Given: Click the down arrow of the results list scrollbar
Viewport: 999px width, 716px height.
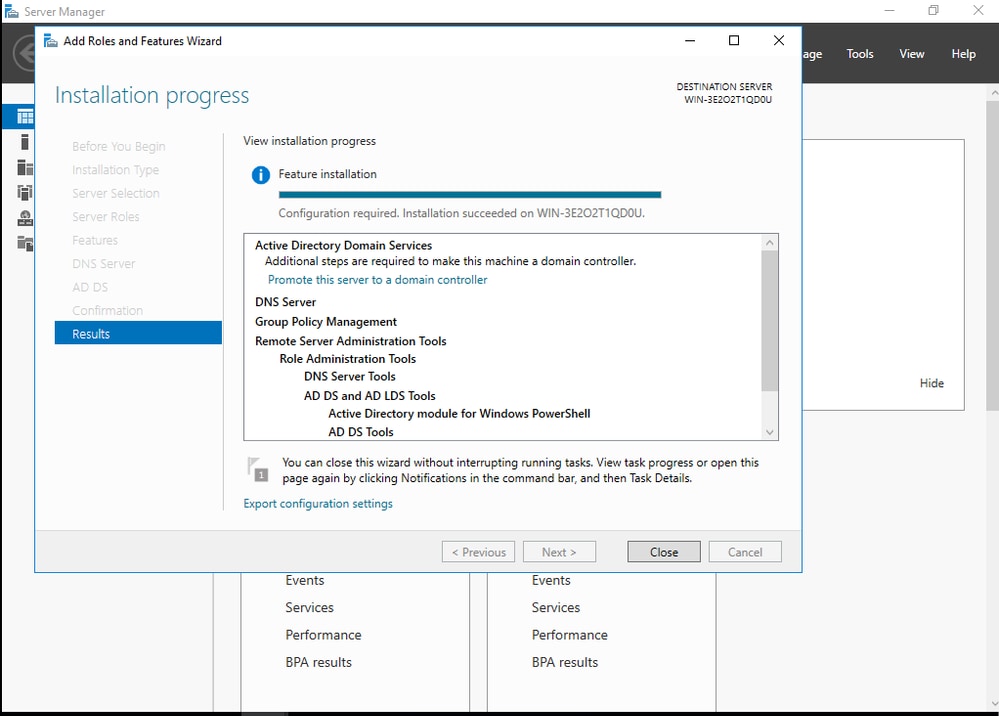Looking at the screenshot, I should pos(770,433).
